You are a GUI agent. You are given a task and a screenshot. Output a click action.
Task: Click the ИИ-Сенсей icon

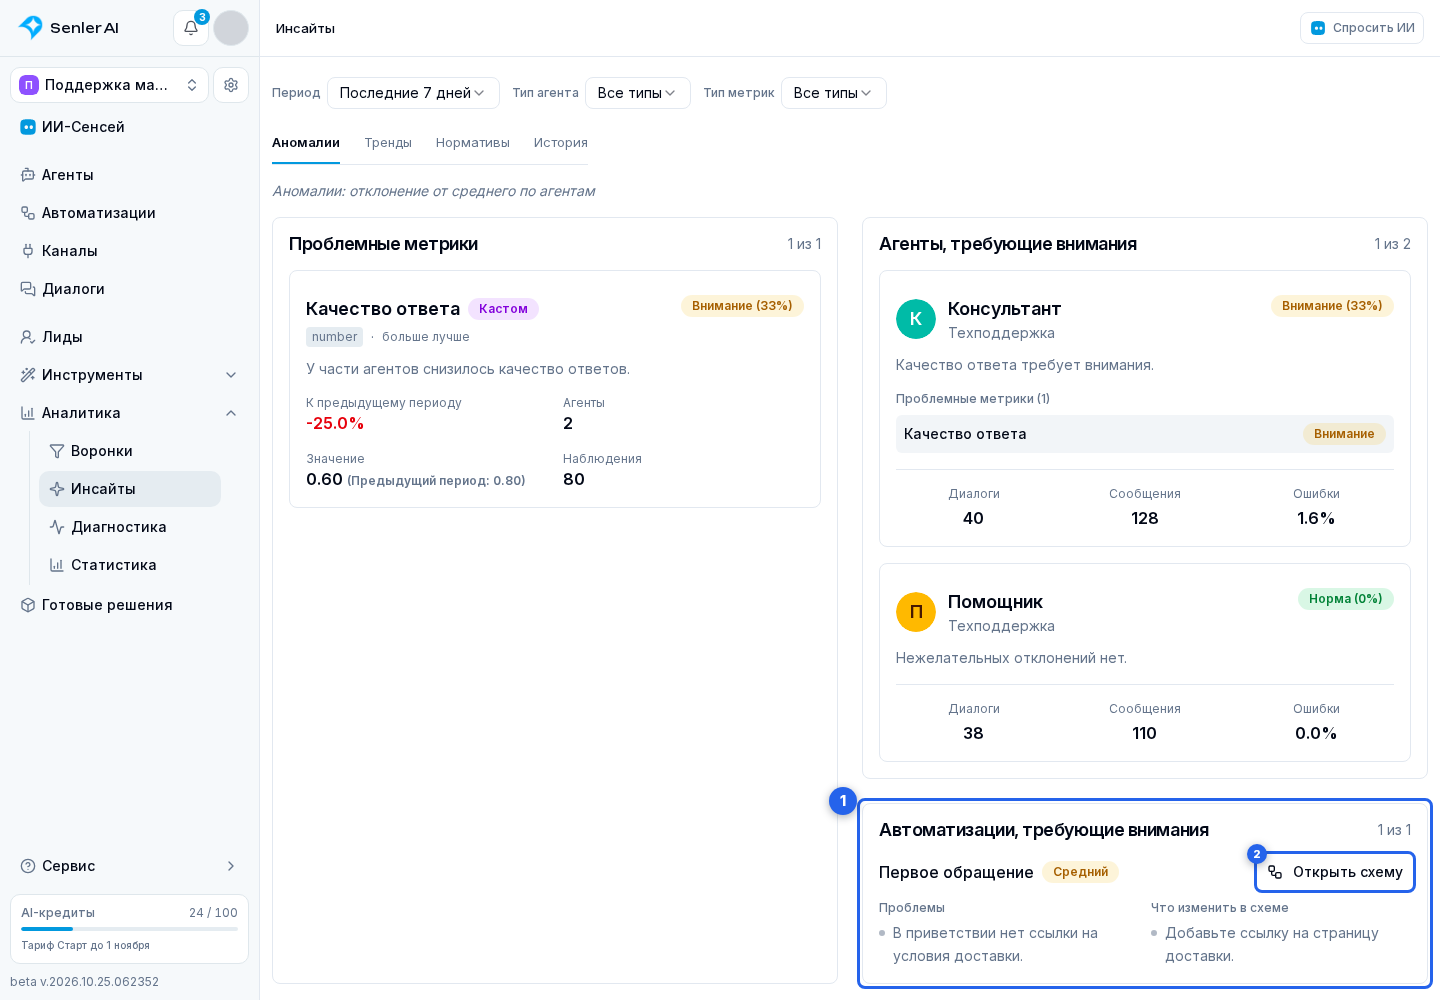click(x=28, y=127)
